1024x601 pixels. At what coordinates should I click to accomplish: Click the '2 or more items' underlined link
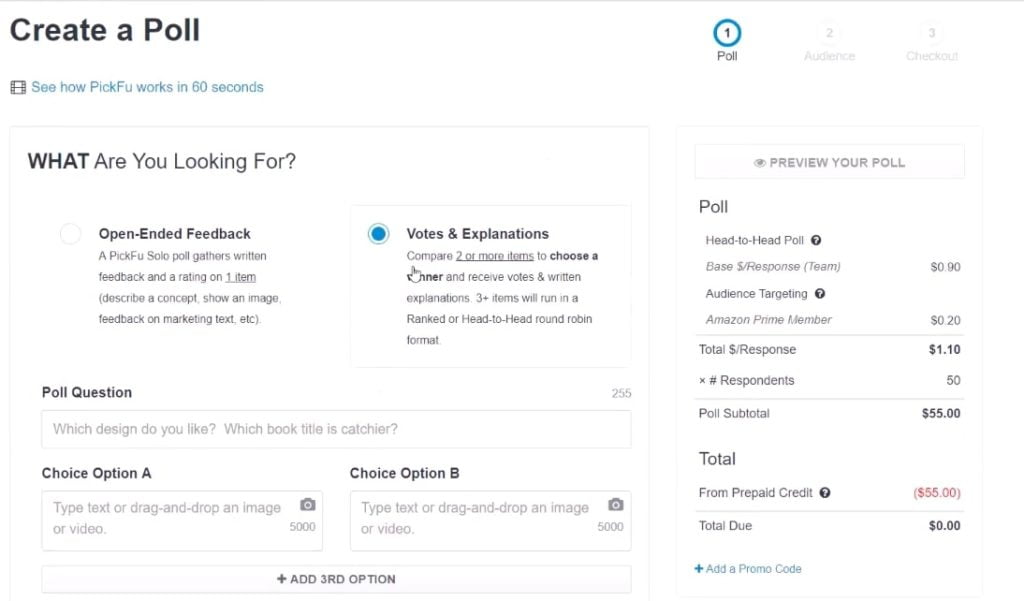click(494, 256)
